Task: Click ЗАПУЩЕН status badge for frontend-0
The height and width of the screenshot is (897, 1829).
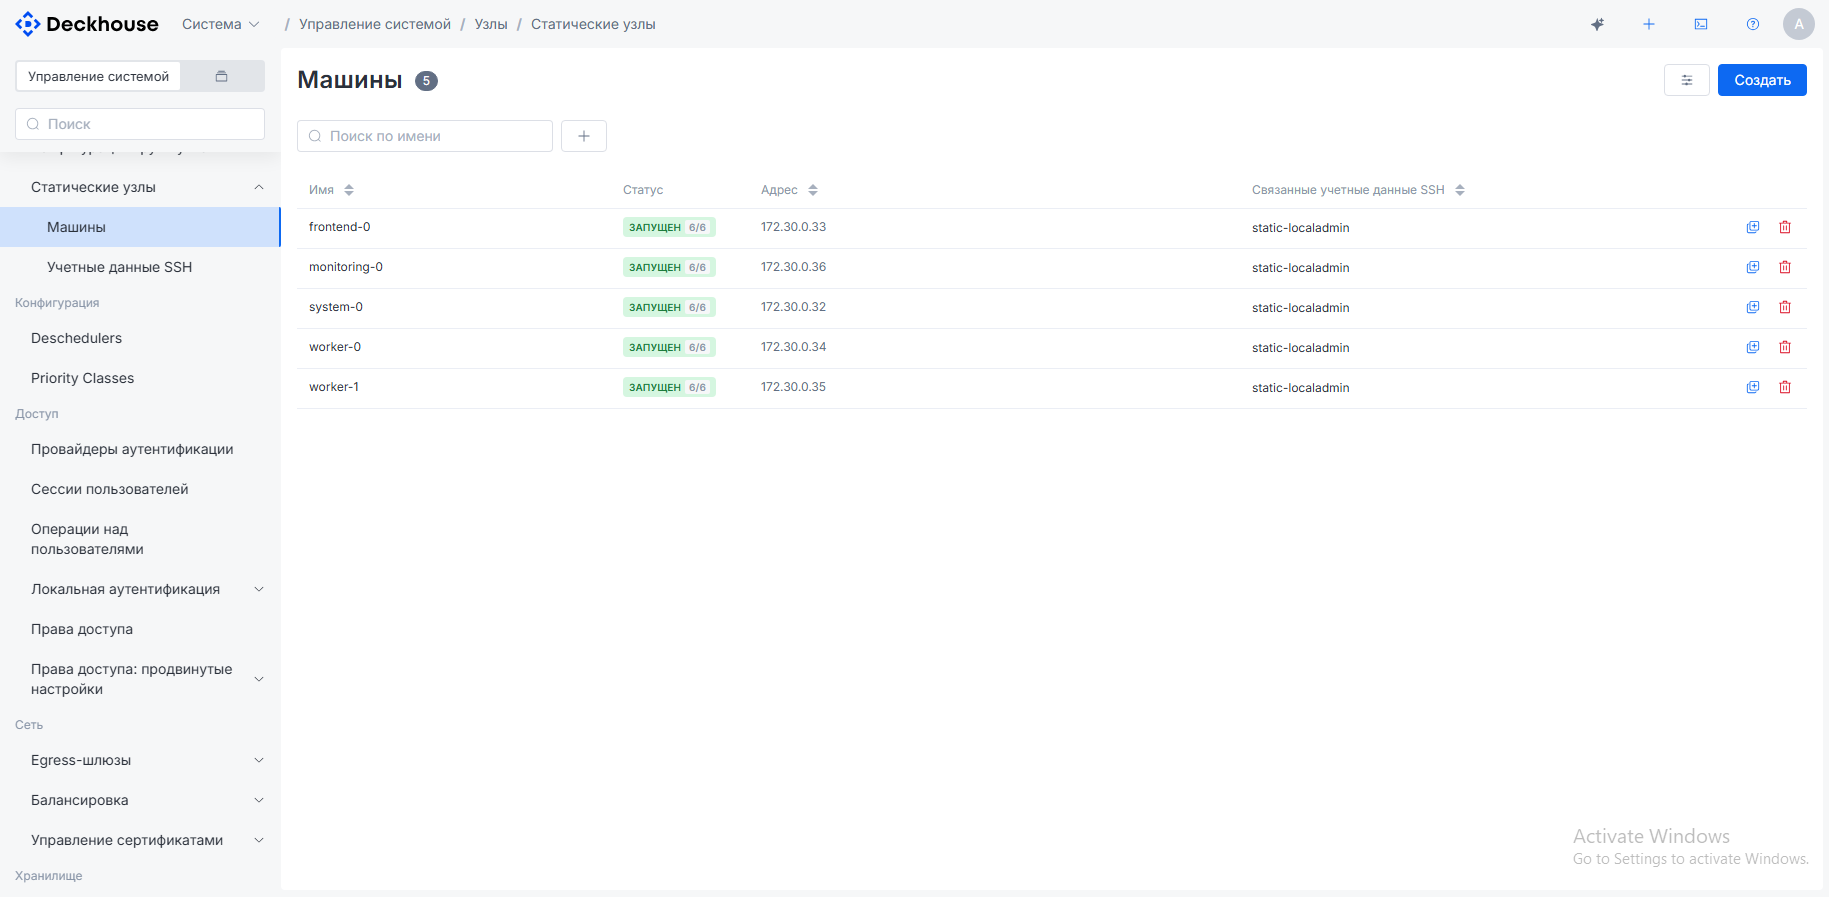Action: coord(669,227)
